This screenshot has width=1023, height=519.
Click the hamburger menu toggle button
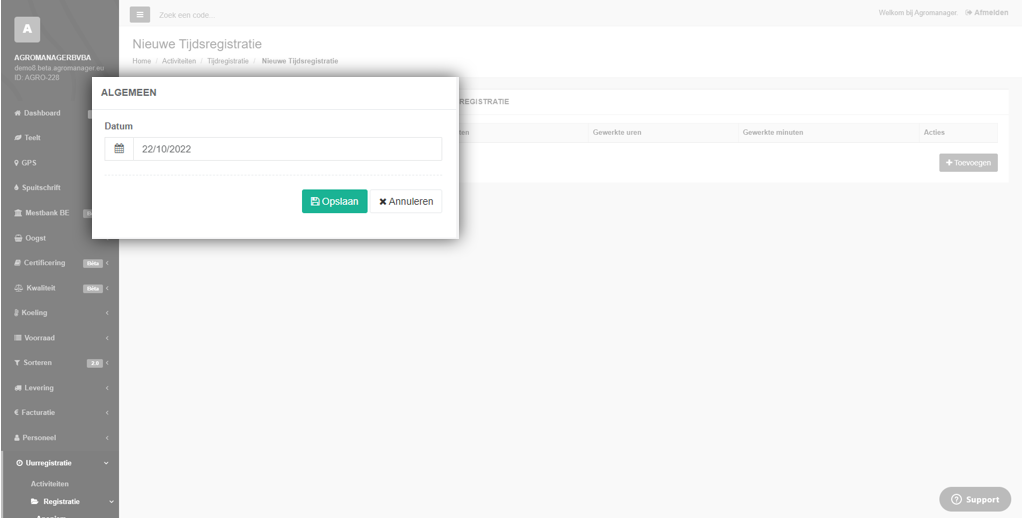[x=140, y=14]
